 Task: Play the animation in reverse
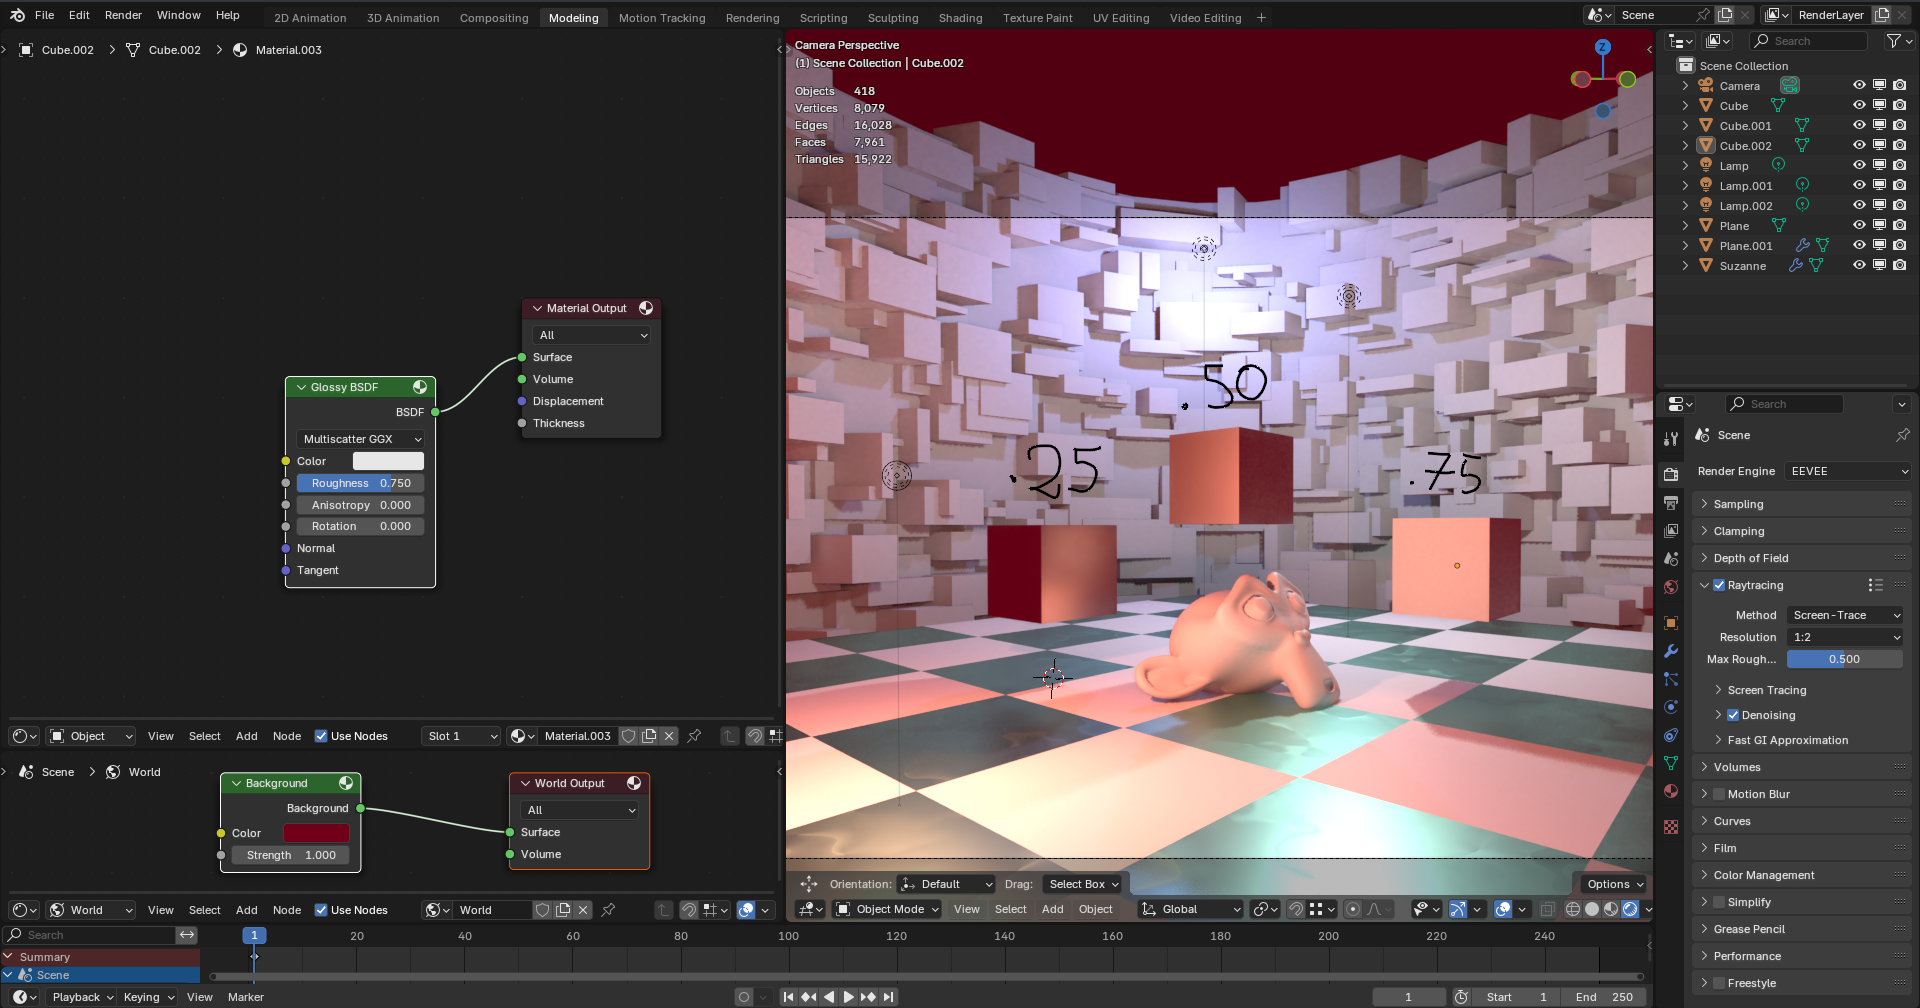point(829,997)
